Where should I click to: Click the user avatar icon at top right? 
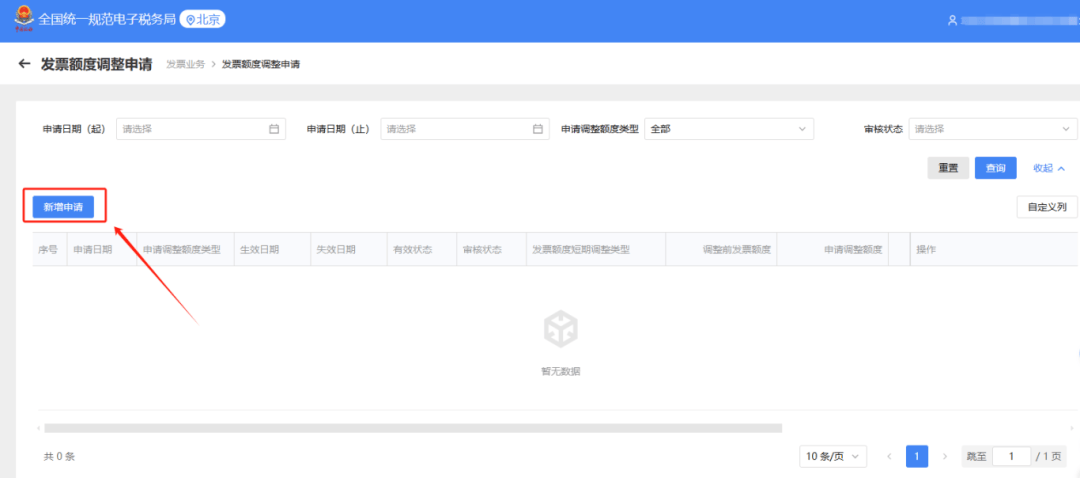pos(952,20)
